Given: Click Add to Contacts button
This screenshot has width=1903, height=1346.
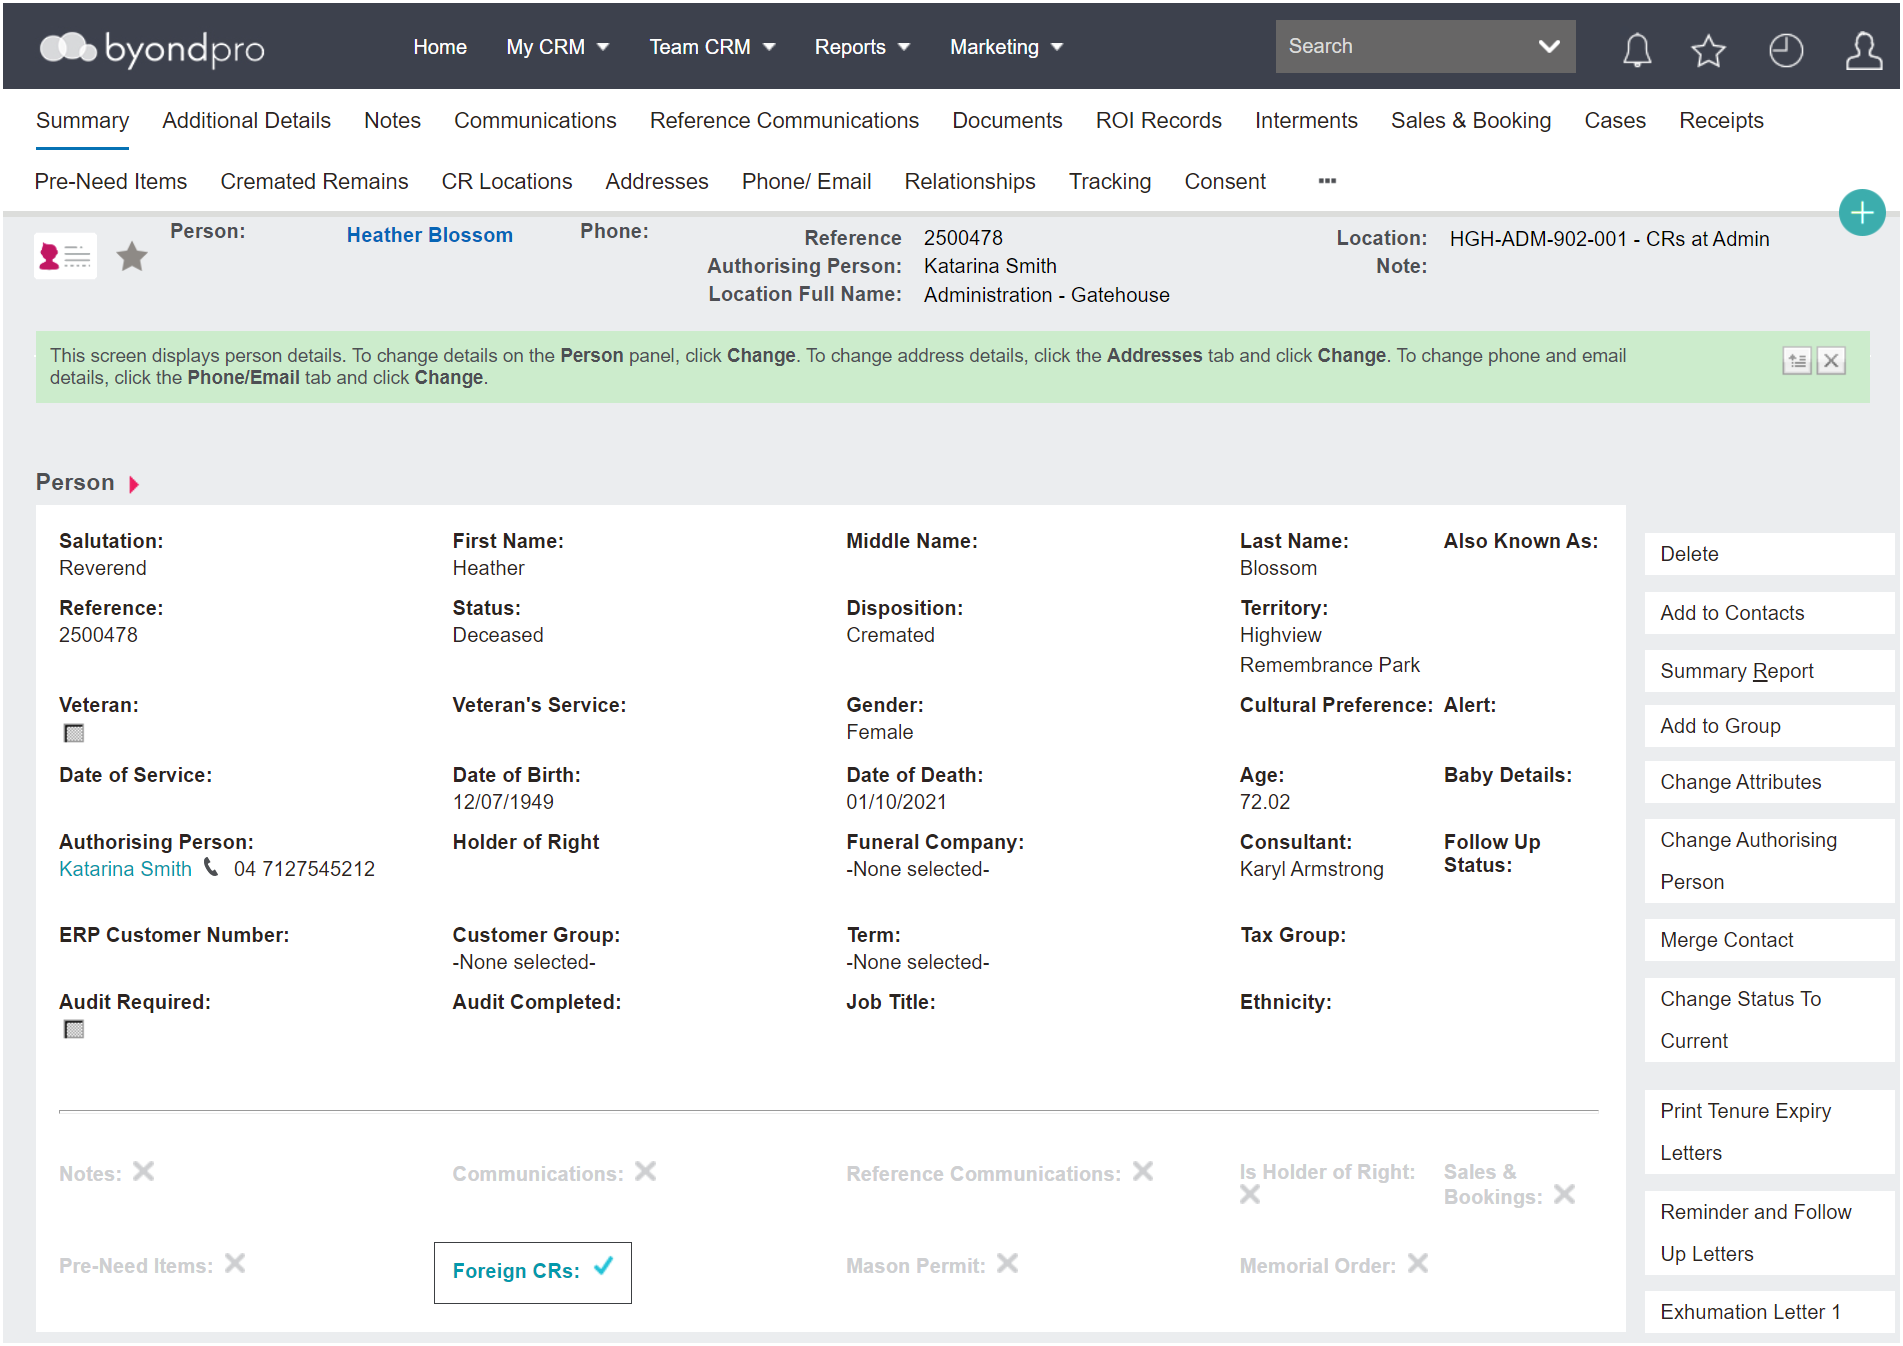Looking at the screenshot, I should (x=1769, y=613).
